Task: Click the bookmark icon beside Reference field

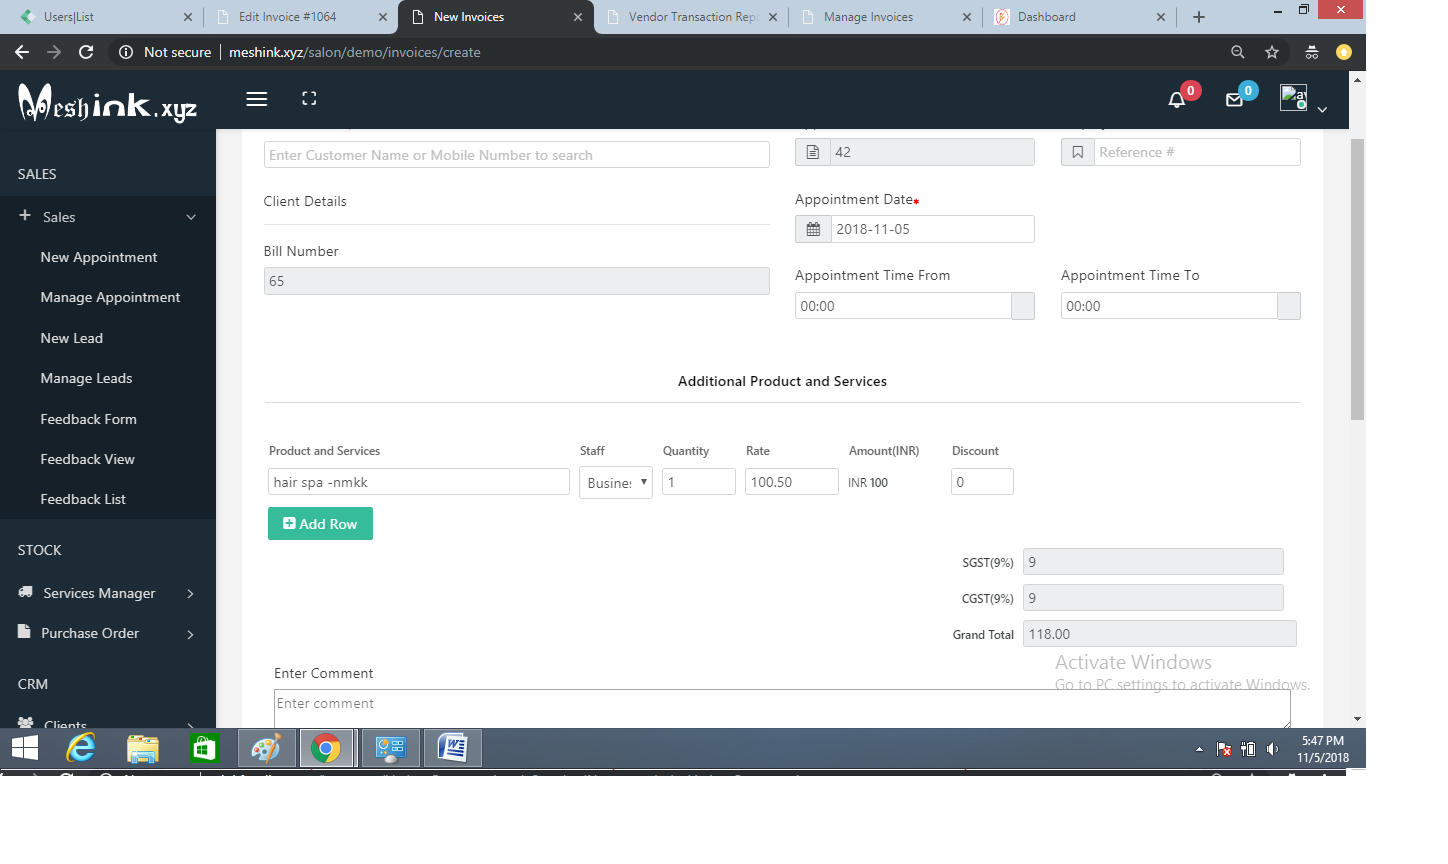Action: (1077, 152)
